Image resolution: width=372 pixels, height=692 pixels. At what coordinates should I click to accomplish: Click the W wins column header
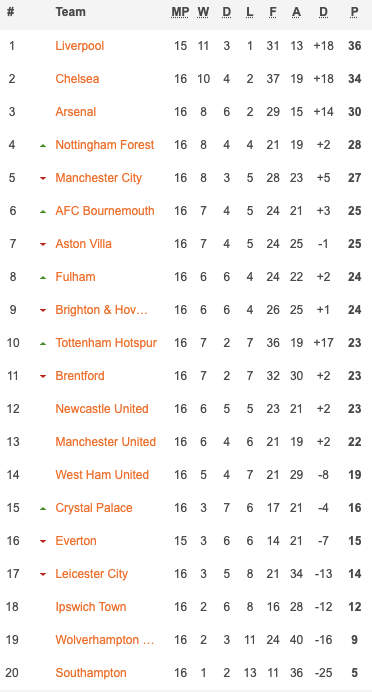pos(203,12)
